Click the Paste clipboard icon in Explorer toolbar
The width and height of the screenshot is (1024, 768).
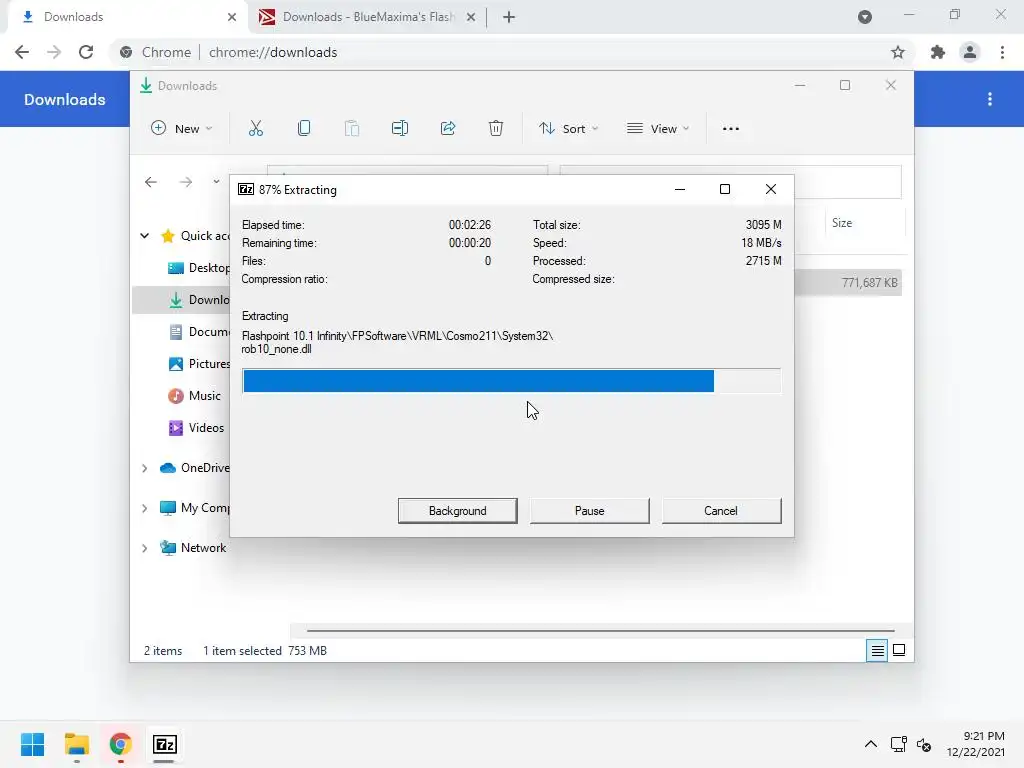click(351, 129)
